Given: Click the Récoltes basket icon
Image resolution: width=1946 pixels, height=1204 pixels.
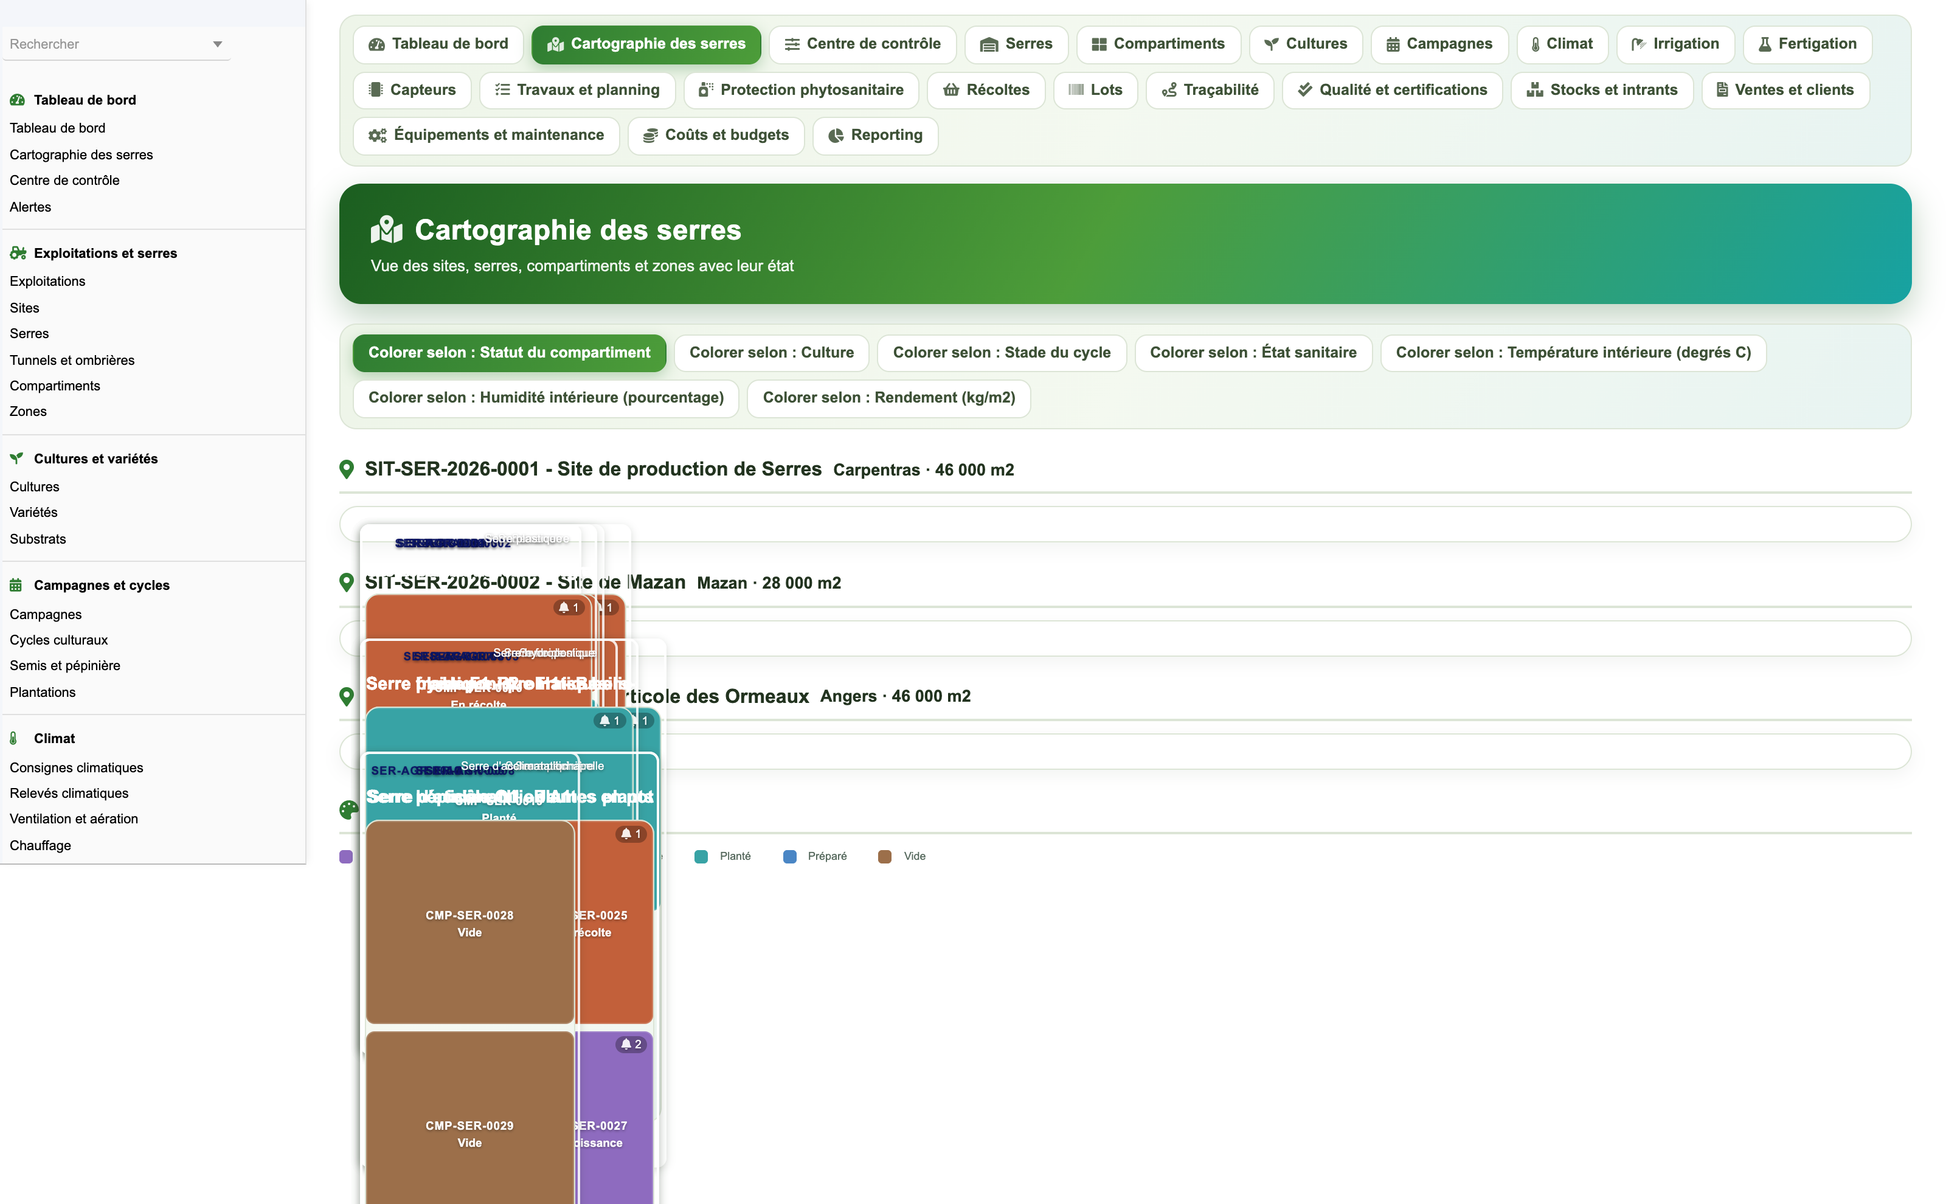Looking at the screenshot, I should [x=951, y=90].
